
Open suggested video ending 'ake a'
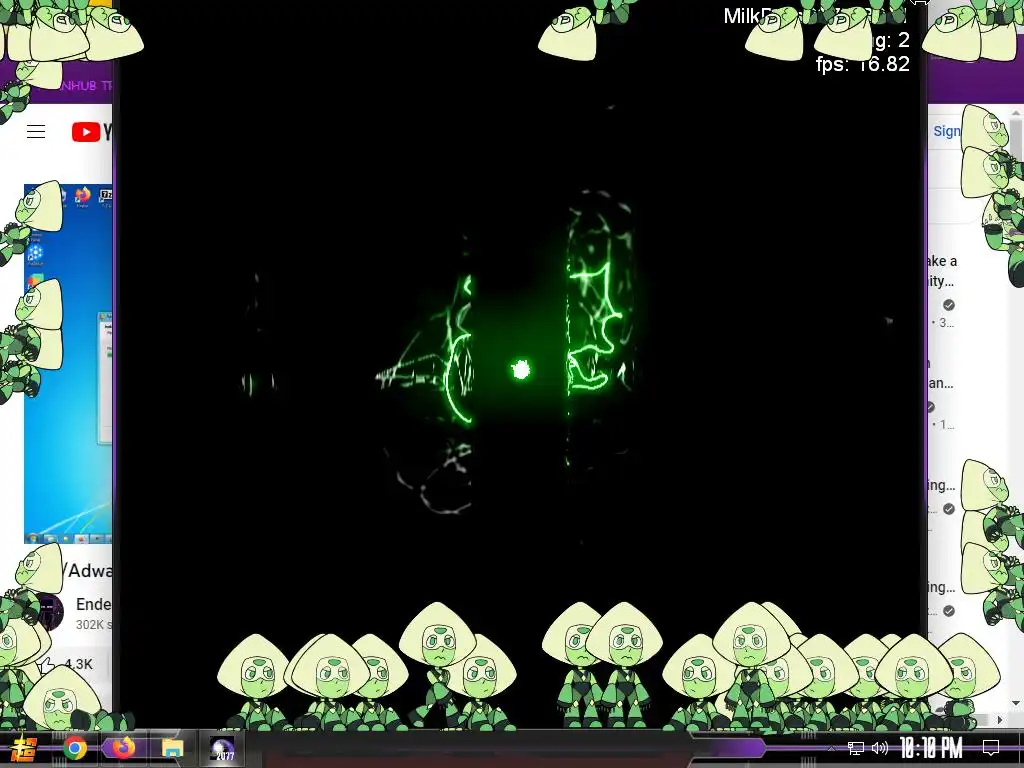click(942, 261)
